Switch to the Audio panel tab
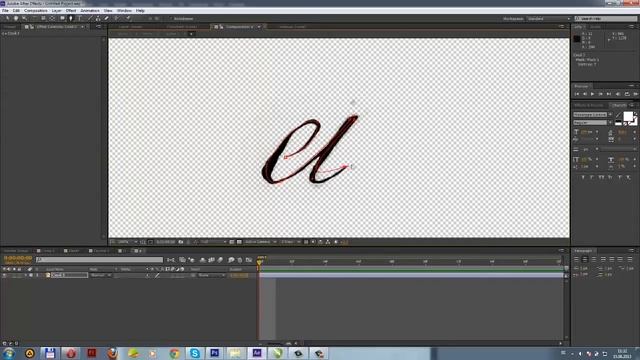Image resolution: width=640 pixels, height=360 pixels. coord(595,27)
